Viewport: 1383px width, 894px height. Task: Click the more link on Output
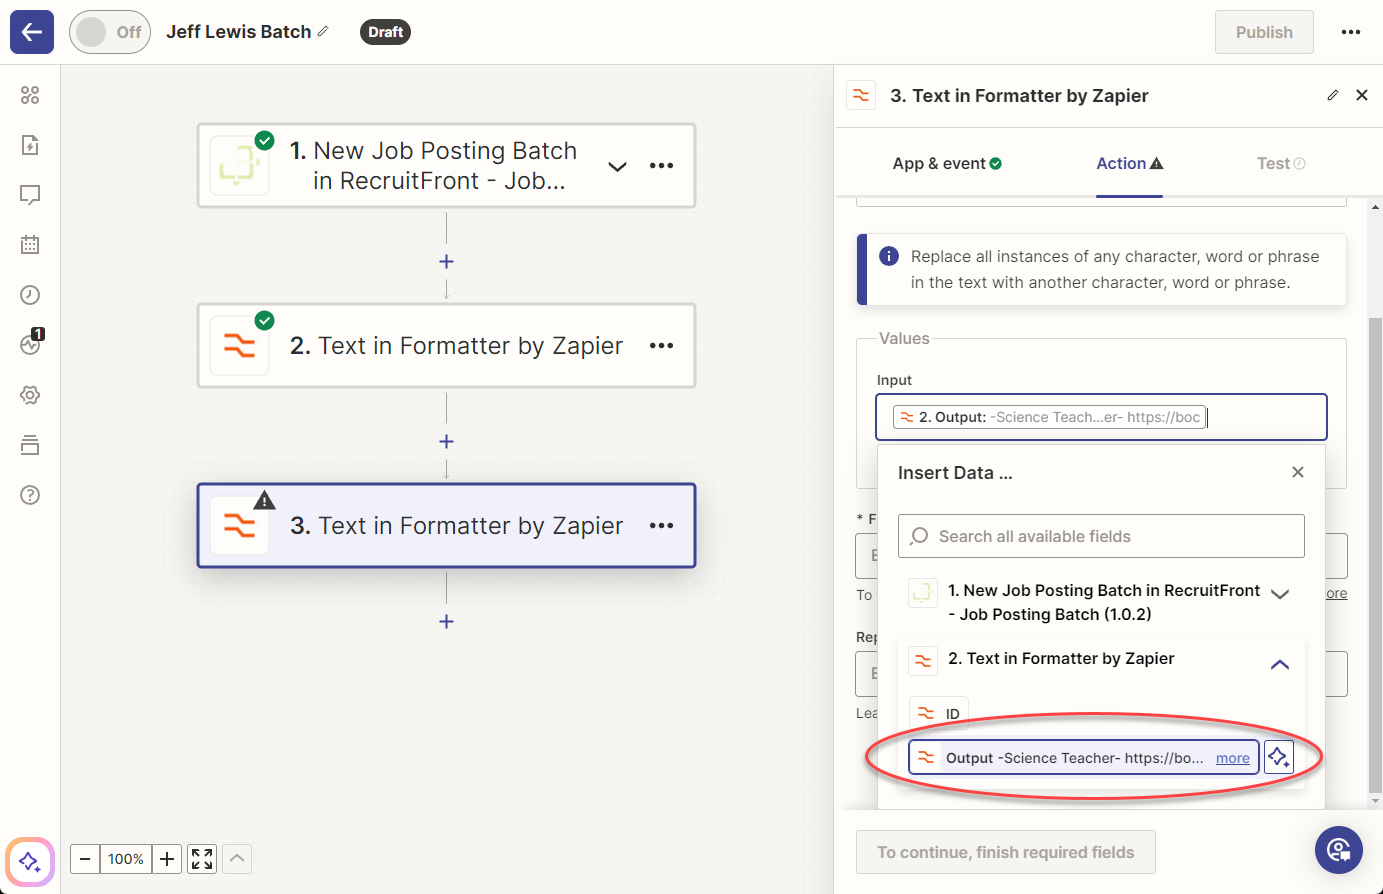pyautogui.click(x=1232, y=758)
